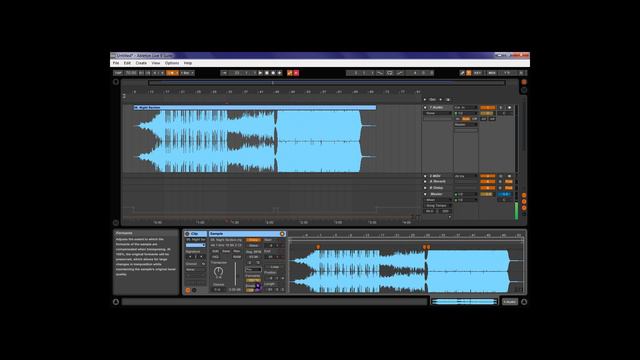
Task: Toggle Detail View circle at bottom right
Action: pyautogui.click(x=524, y=302)
